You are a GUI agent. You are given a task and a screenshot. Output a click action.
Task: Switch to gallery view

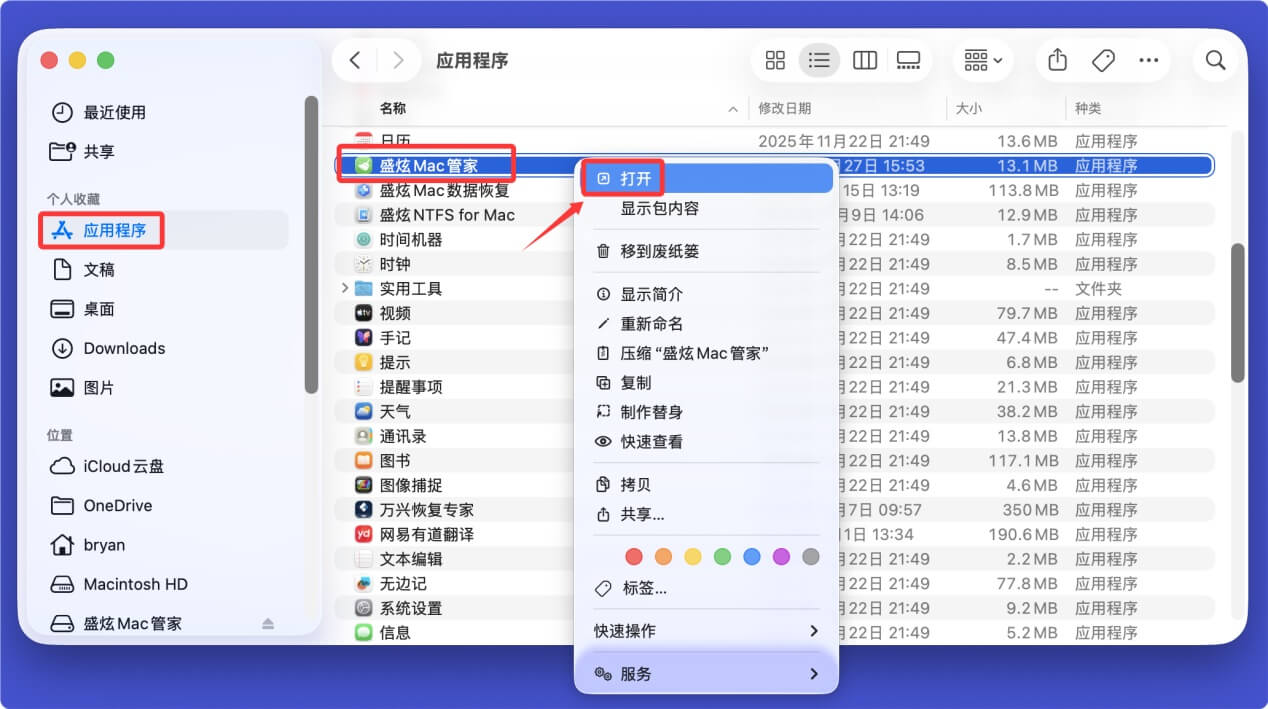pos(908,60)
